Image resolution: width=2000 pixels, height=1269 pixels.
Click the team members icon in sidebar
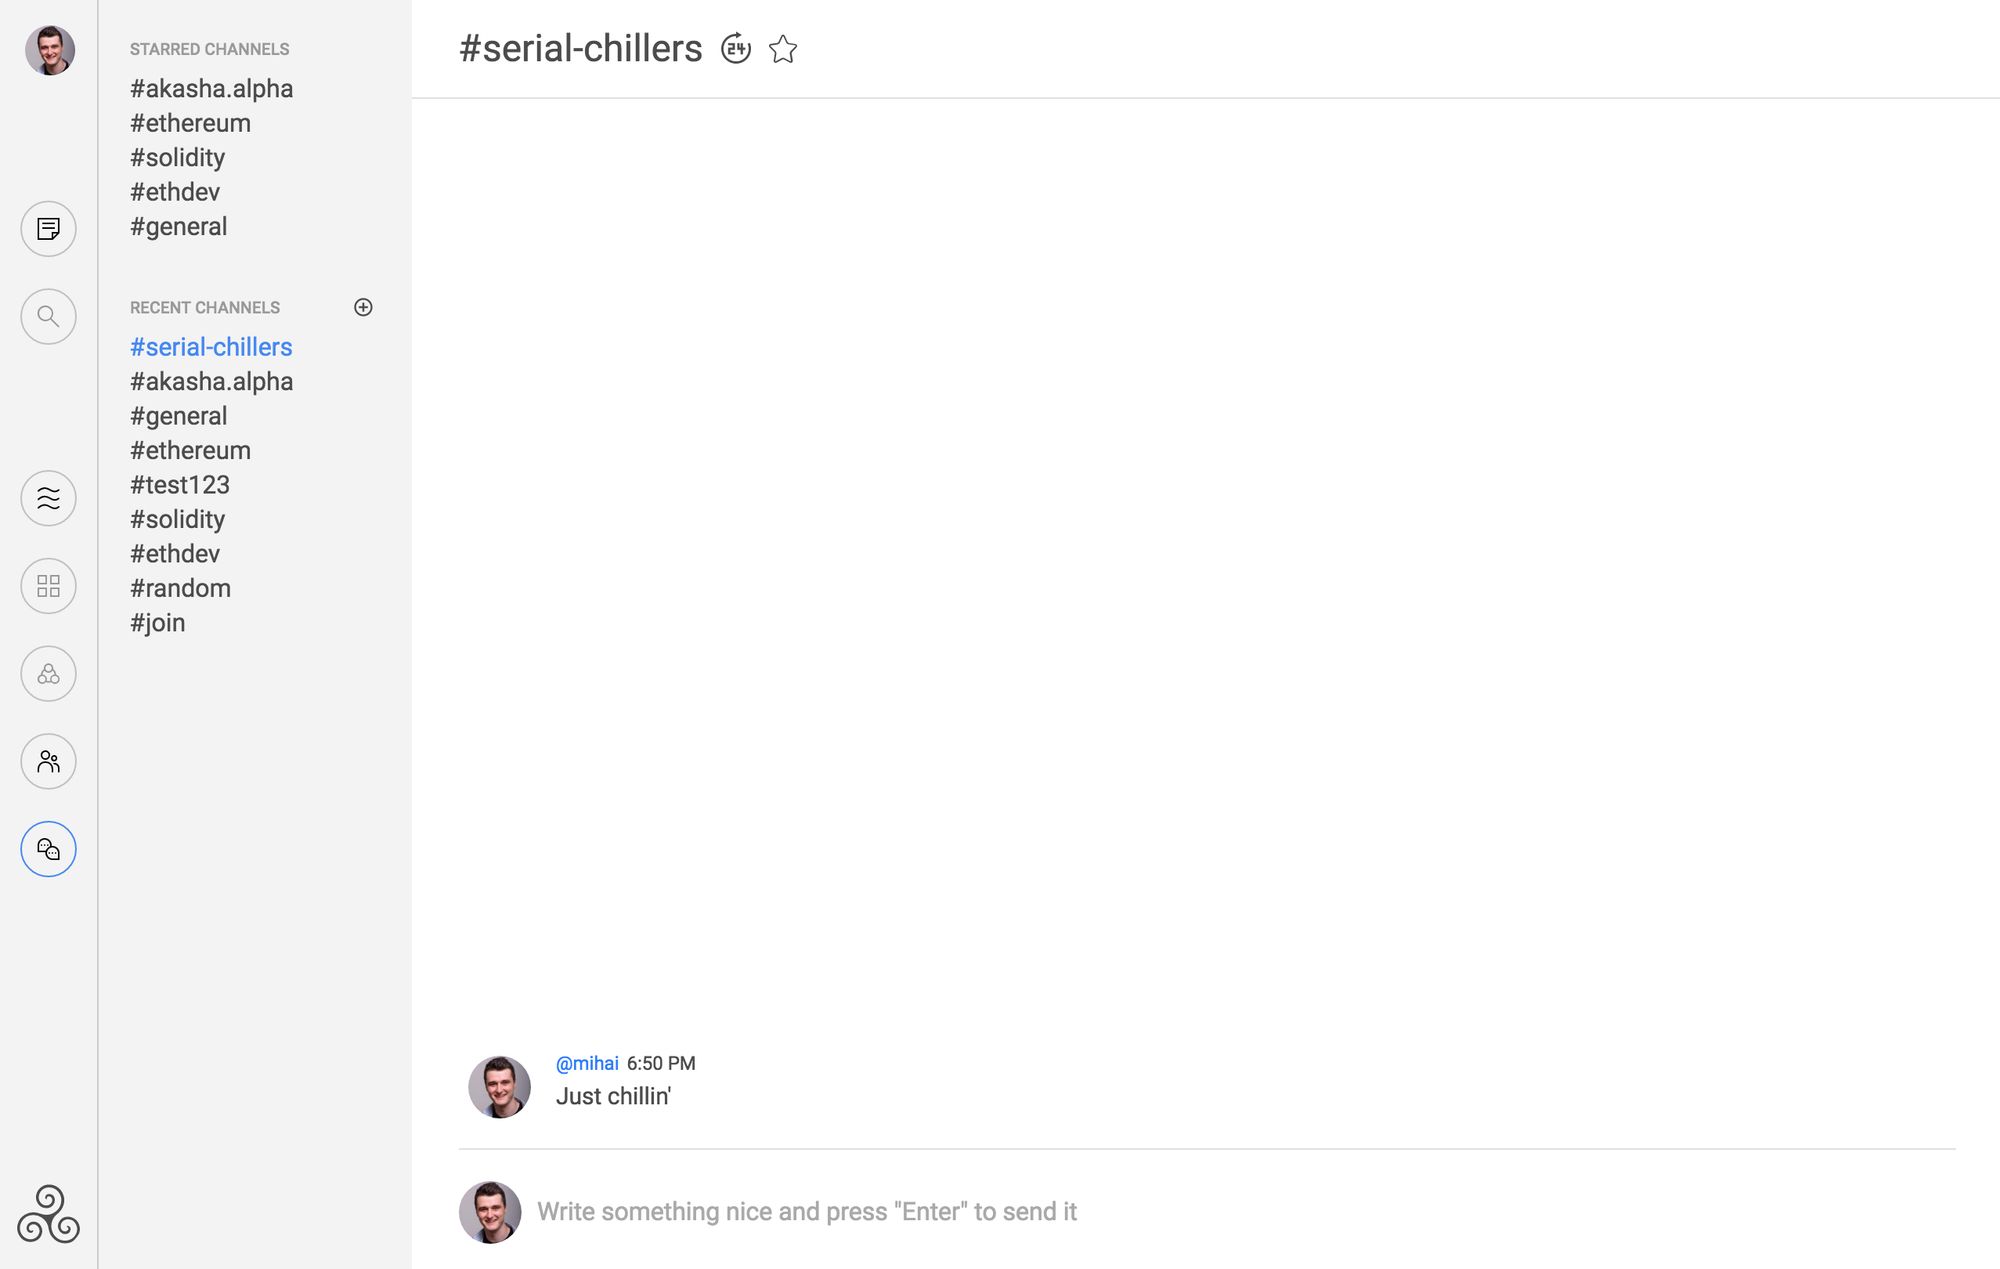click(x=48, y=759)
